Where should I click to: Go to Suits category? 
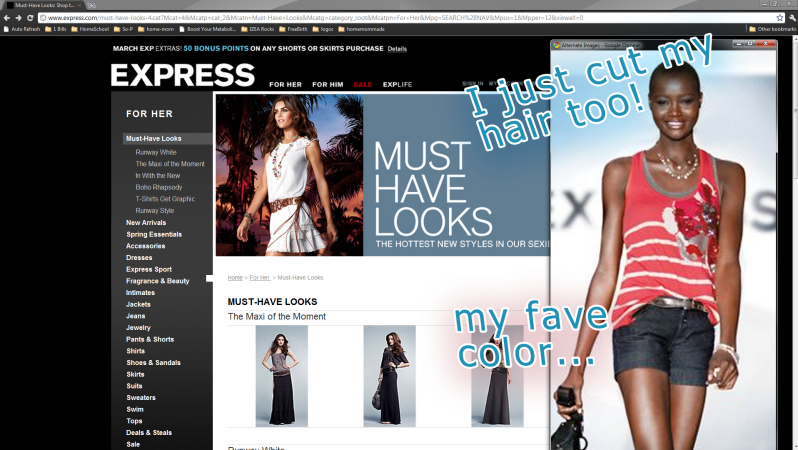(x=134, y=386)
